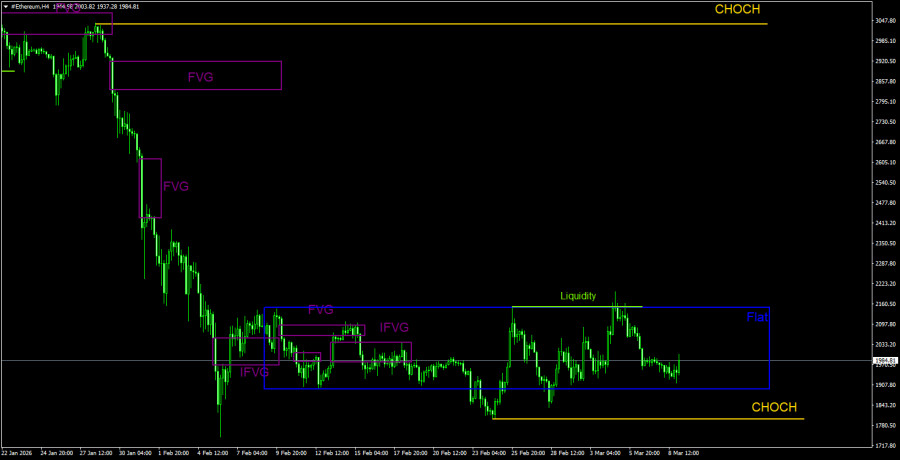Select the CHOCH label above the bottom yellow line
The height and width of the screenshot is (460, 900).
pos(774,407)
